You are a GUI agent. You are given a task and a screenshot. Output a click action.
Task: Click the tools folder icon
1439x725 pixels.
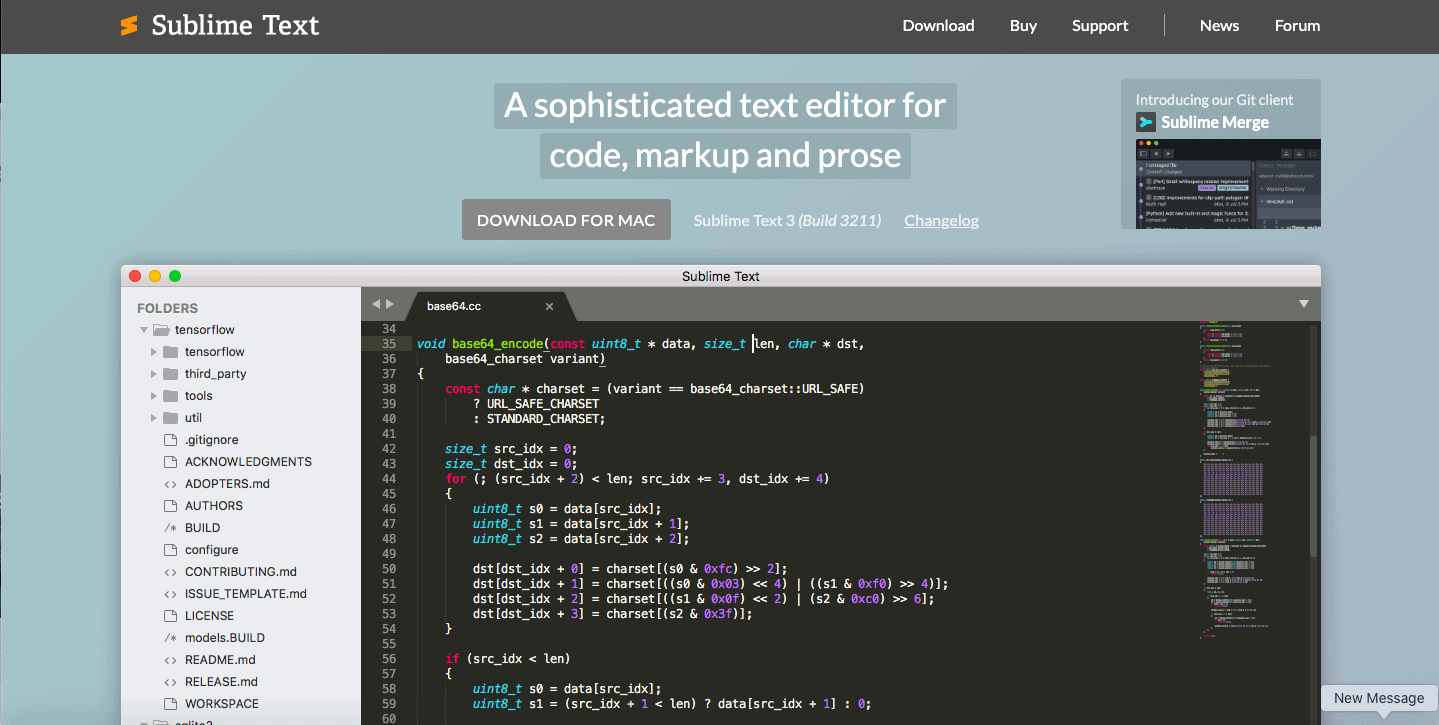[x=170, y=396]
